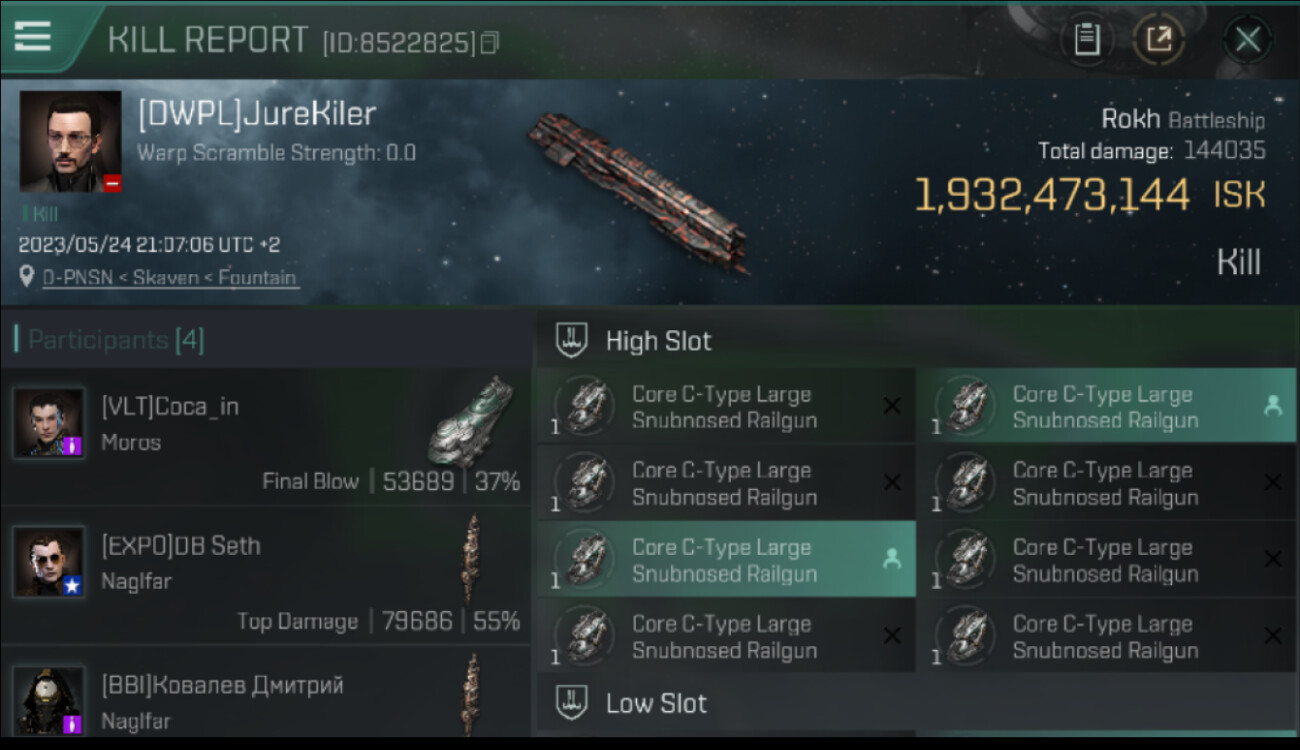Screen dimensions: 1300x750
Task: Open DB Seth's pilot portrait
Action: tap(48, 562)
